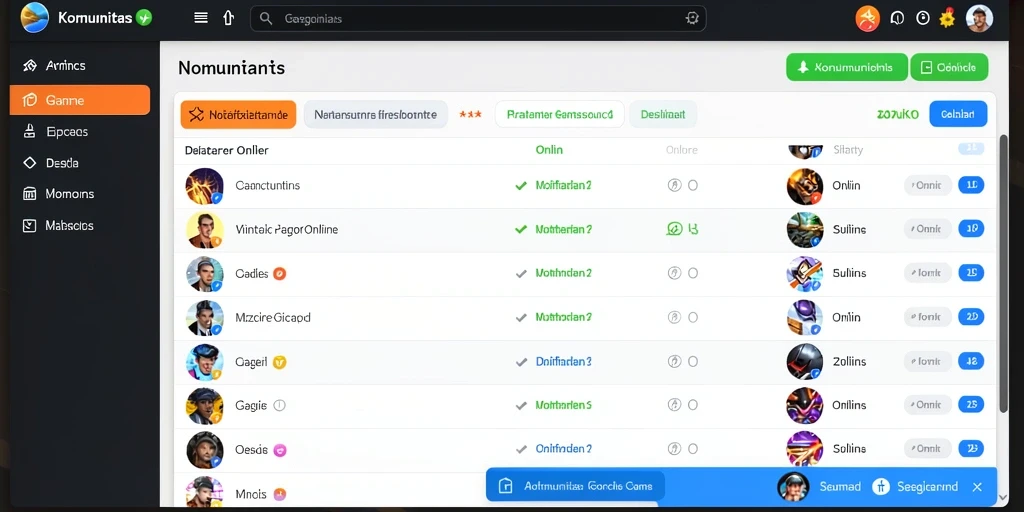Viewport: 1024px width, 512px height.
Task: Switch to the Notaftxiattamde orange tab
Action: tap(238, 115)
